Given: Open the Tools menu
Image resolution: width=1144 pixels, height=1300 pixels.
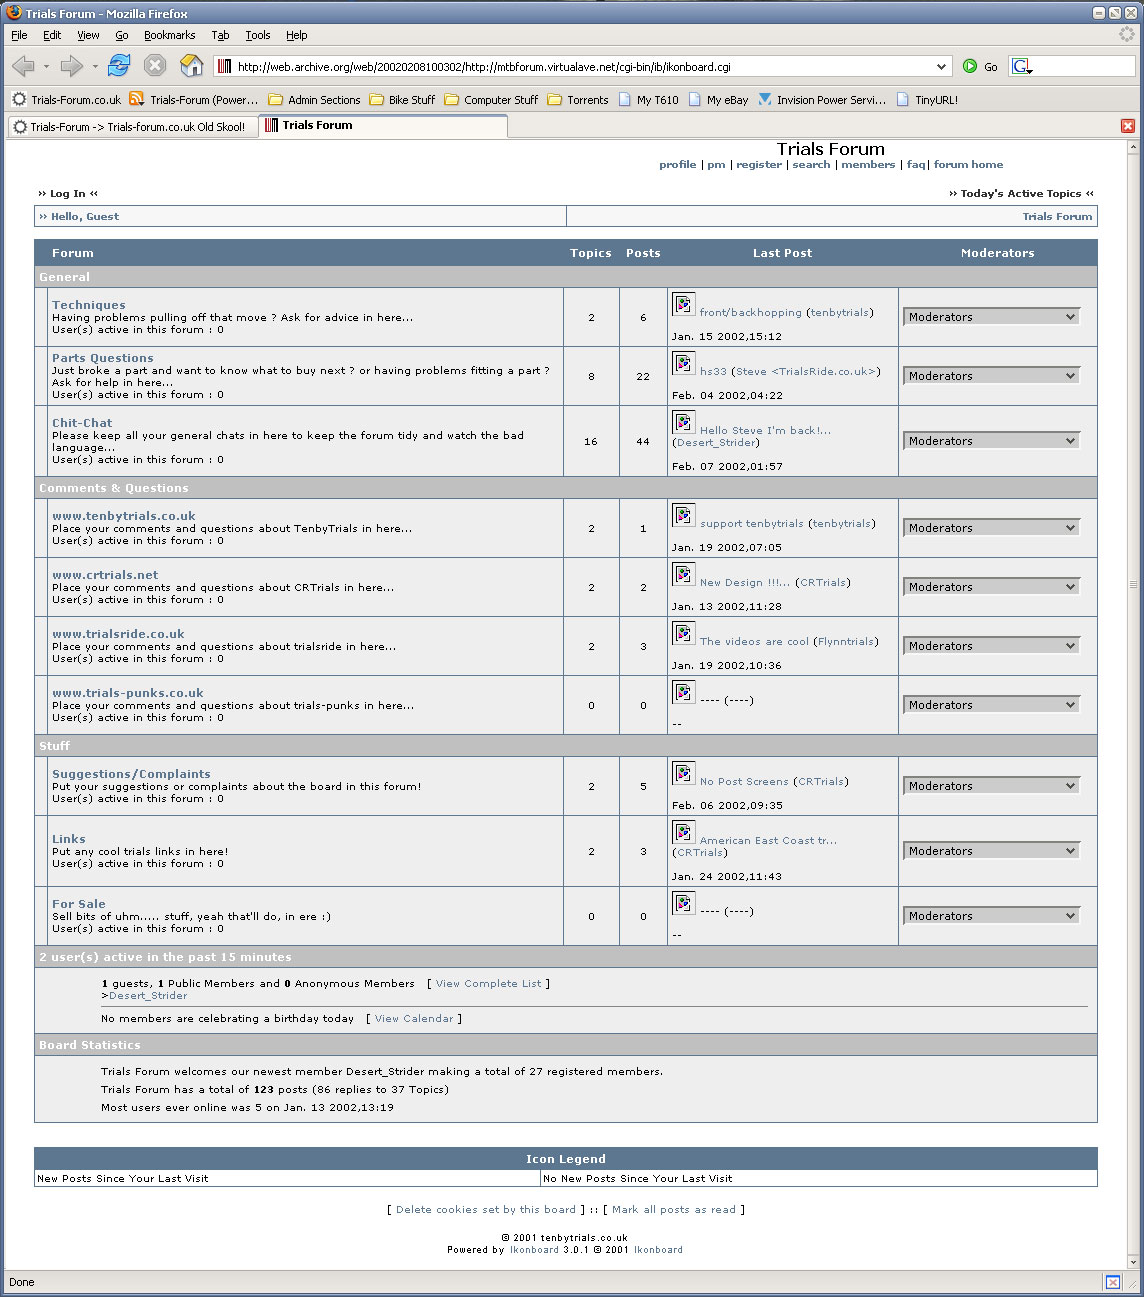Looking at the screenshot, I should click(258, 35).
